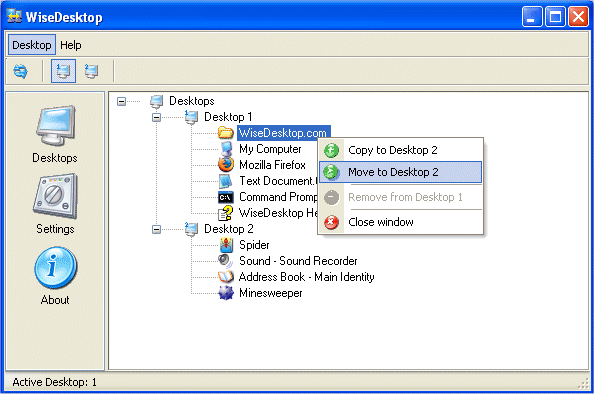Click the Text Document notepad icon
This screenshot has width=594, height=394.
226,181
